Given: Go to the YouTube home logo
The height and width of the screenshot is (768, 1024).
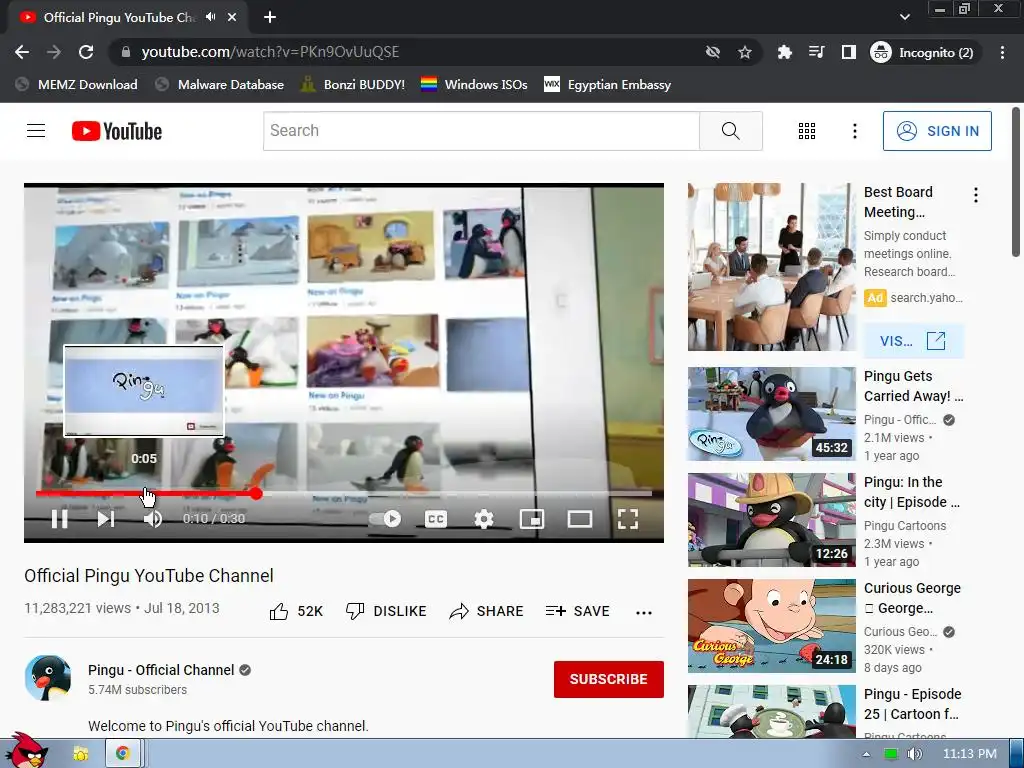Looking at the screenshot, I should [117, 131].
